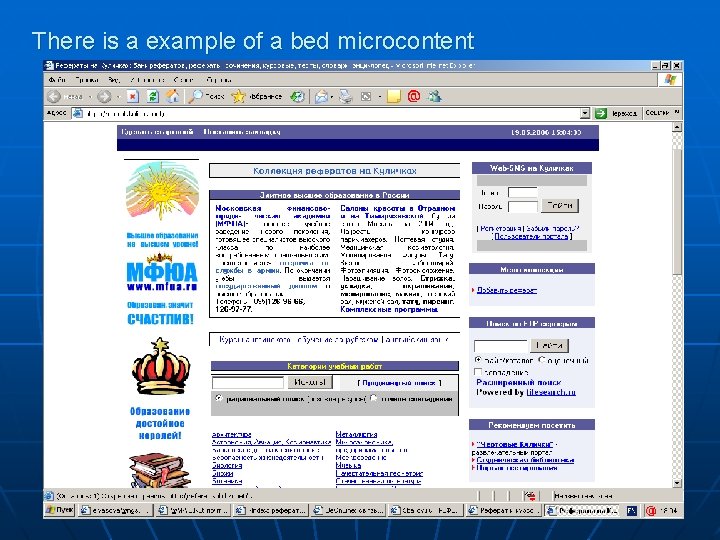
Task: Click the green Go arrow next to address bar
Action: (x=601, y=113)
